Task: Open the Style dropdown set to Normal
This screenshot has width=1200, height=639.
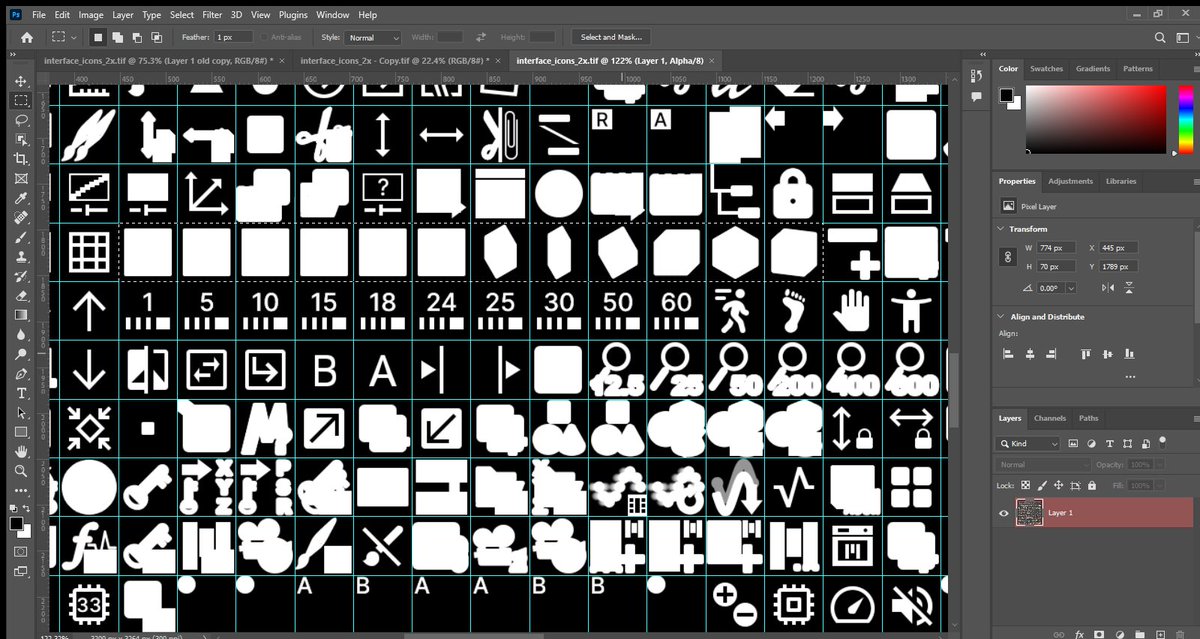Action: [x=373, y=37]
